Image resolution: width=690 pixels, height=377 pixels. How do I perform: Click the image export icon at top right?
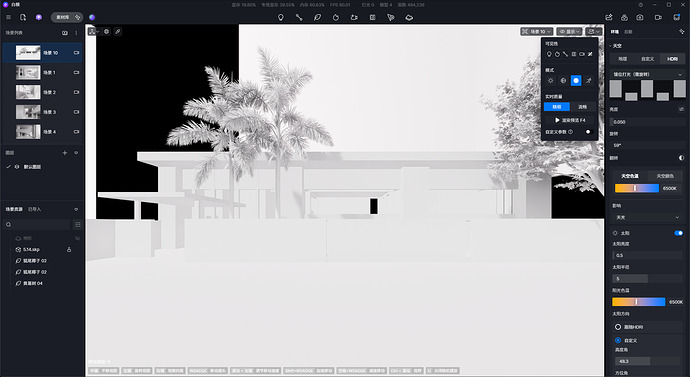click(609, 18)
